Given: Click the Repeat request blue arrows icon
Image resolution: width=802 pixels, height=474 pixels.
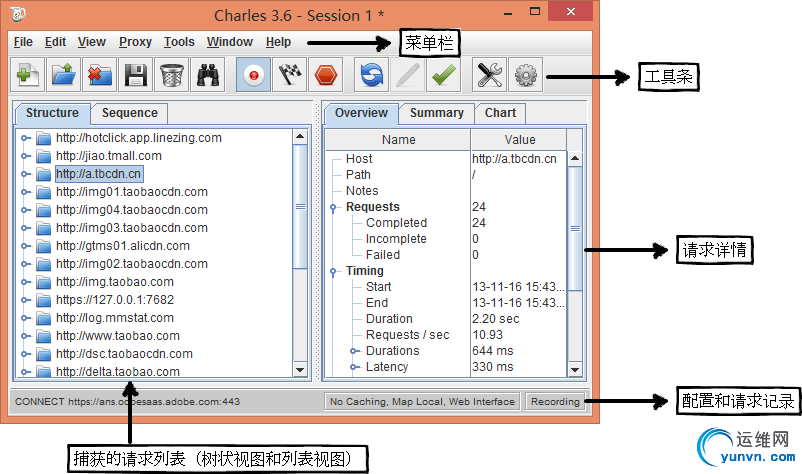Looking at the screenshot, I should [x=371, y=75].
